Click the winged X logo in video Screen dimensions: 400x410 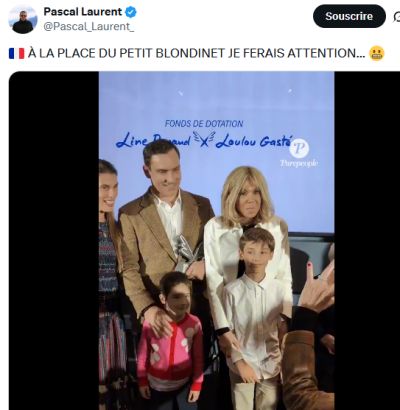204,138
